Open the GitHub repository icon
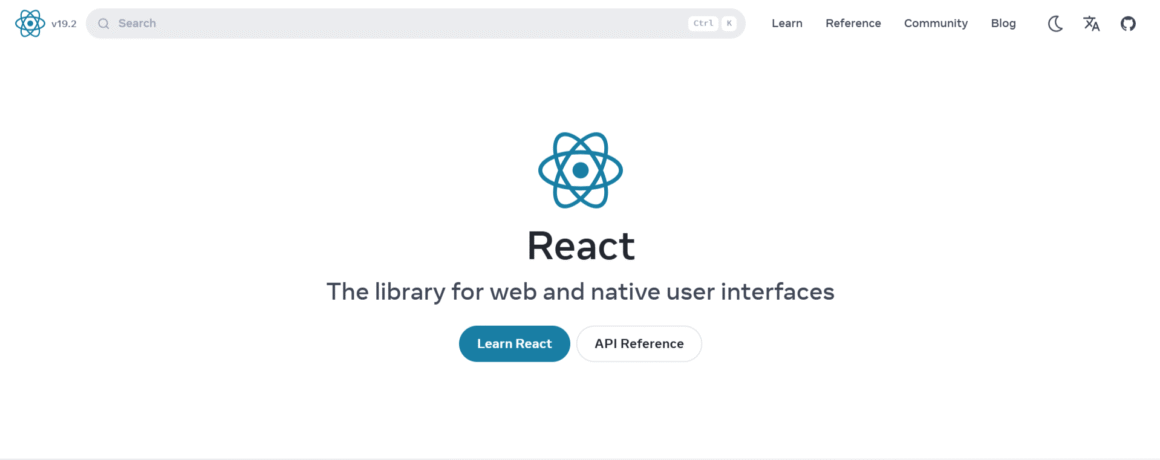Viewport: 1160px width, 460px height. pos(1127,24)
